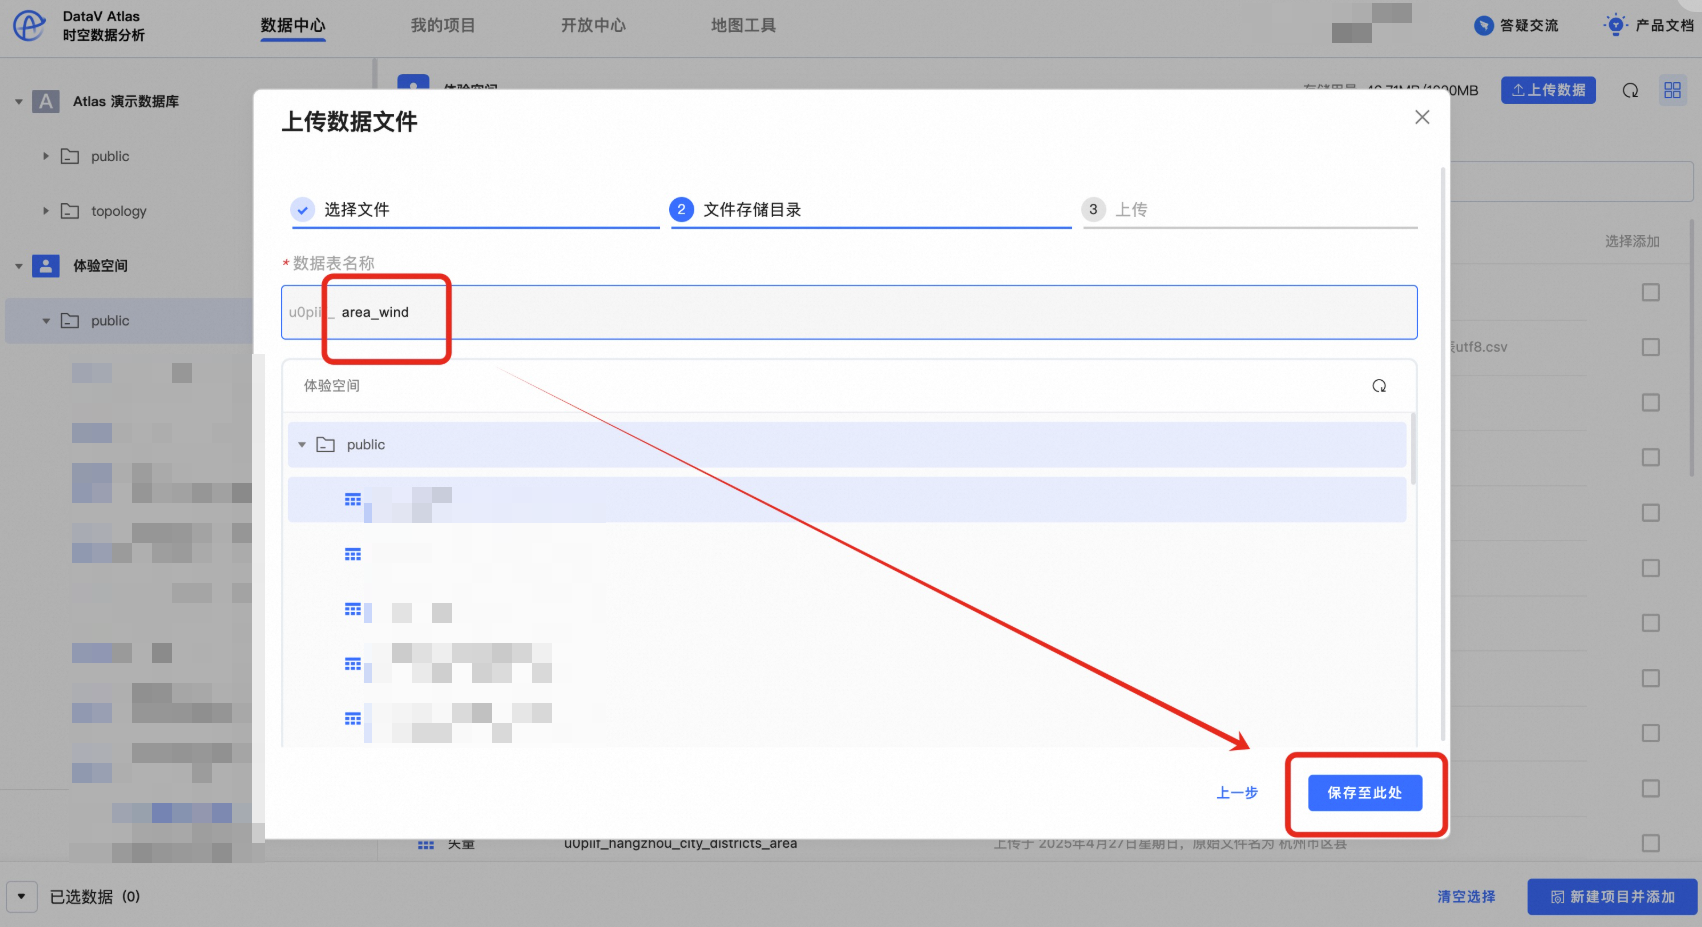1702x927 pixels.
Task: Expand the topology folder in the sidebar
Action: pos(46,211)
